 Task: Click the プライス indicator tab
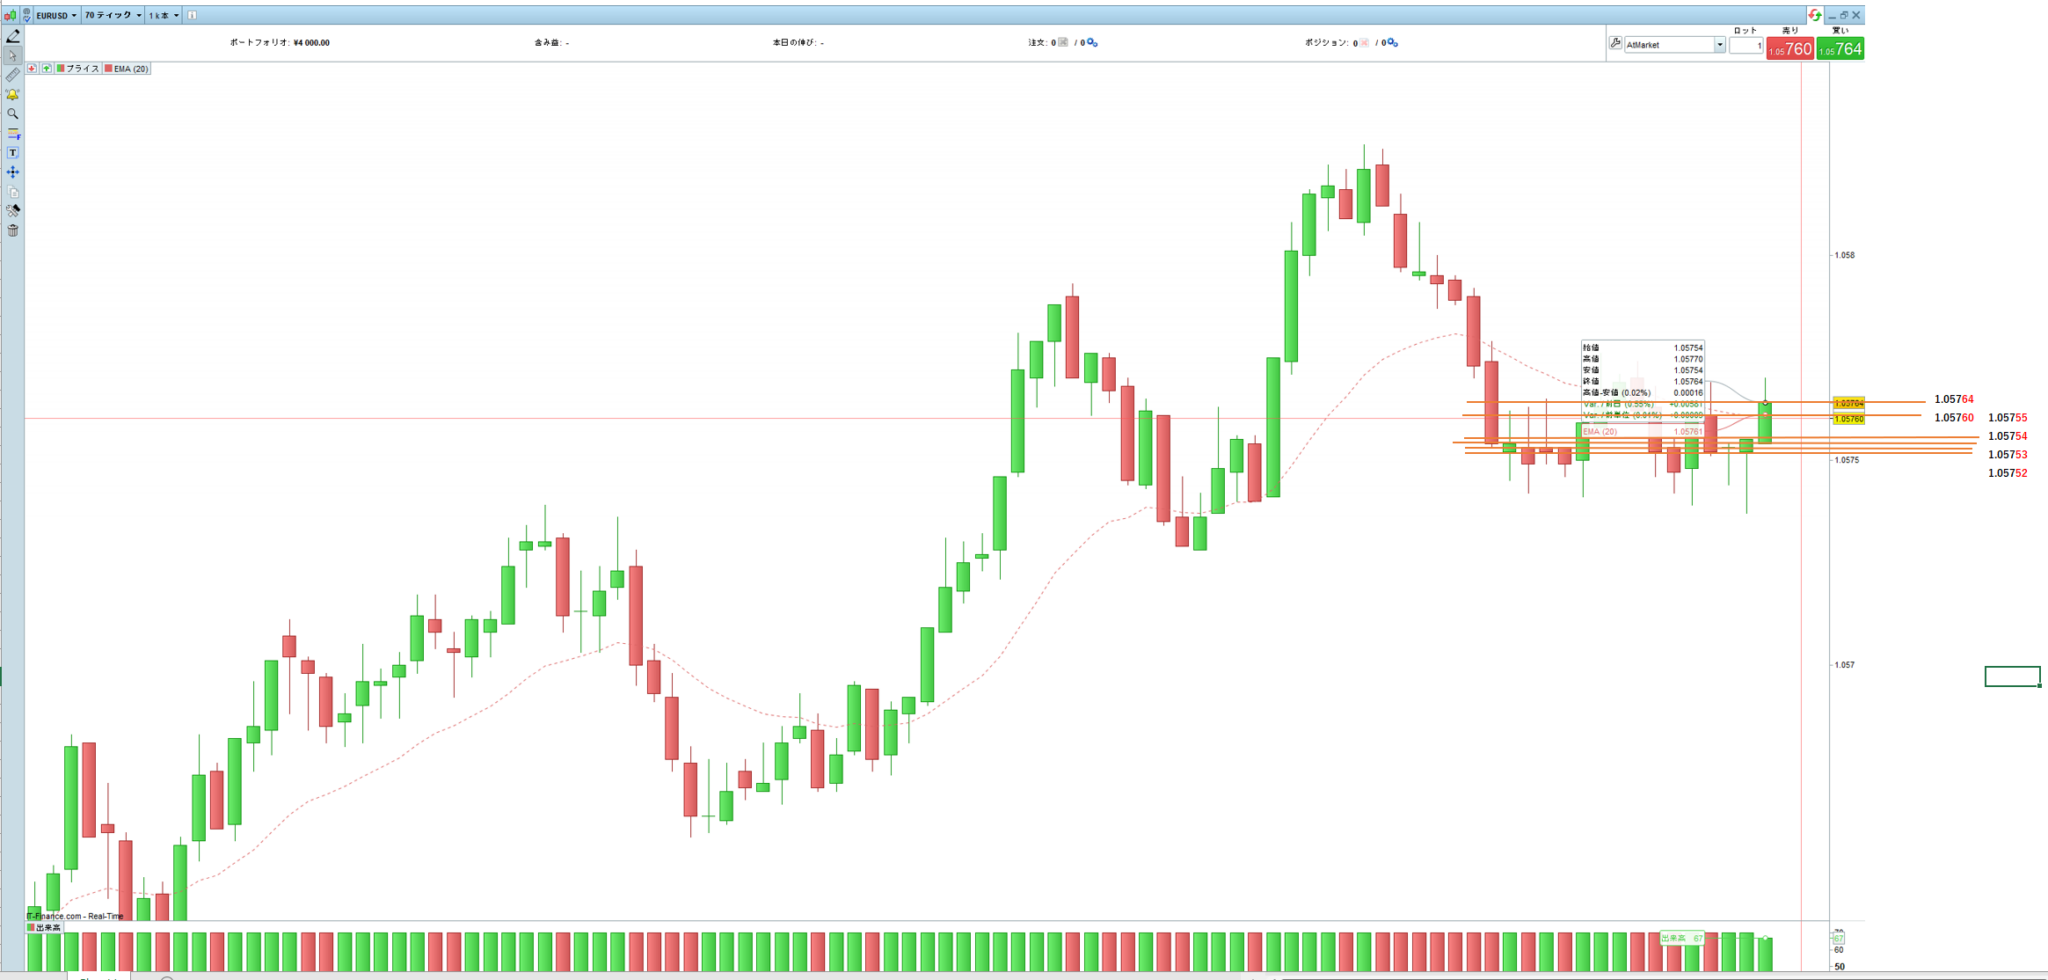click(78, 69)
